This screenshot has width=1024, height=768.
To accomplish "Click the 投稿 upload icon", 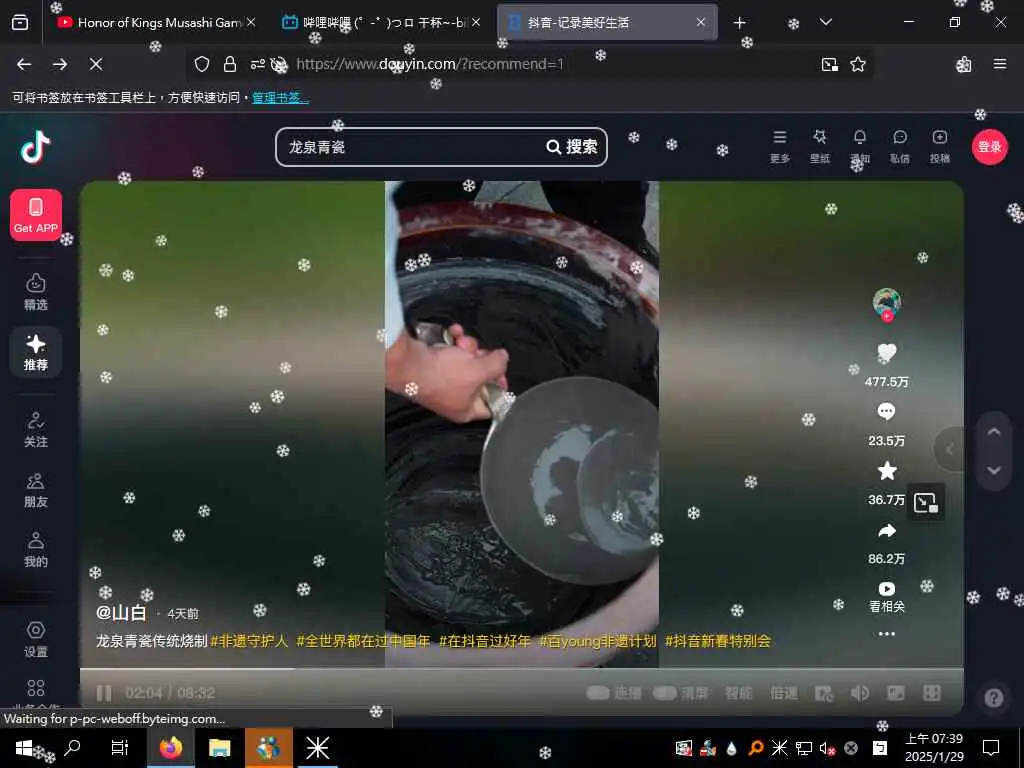I will click(940, 146).
